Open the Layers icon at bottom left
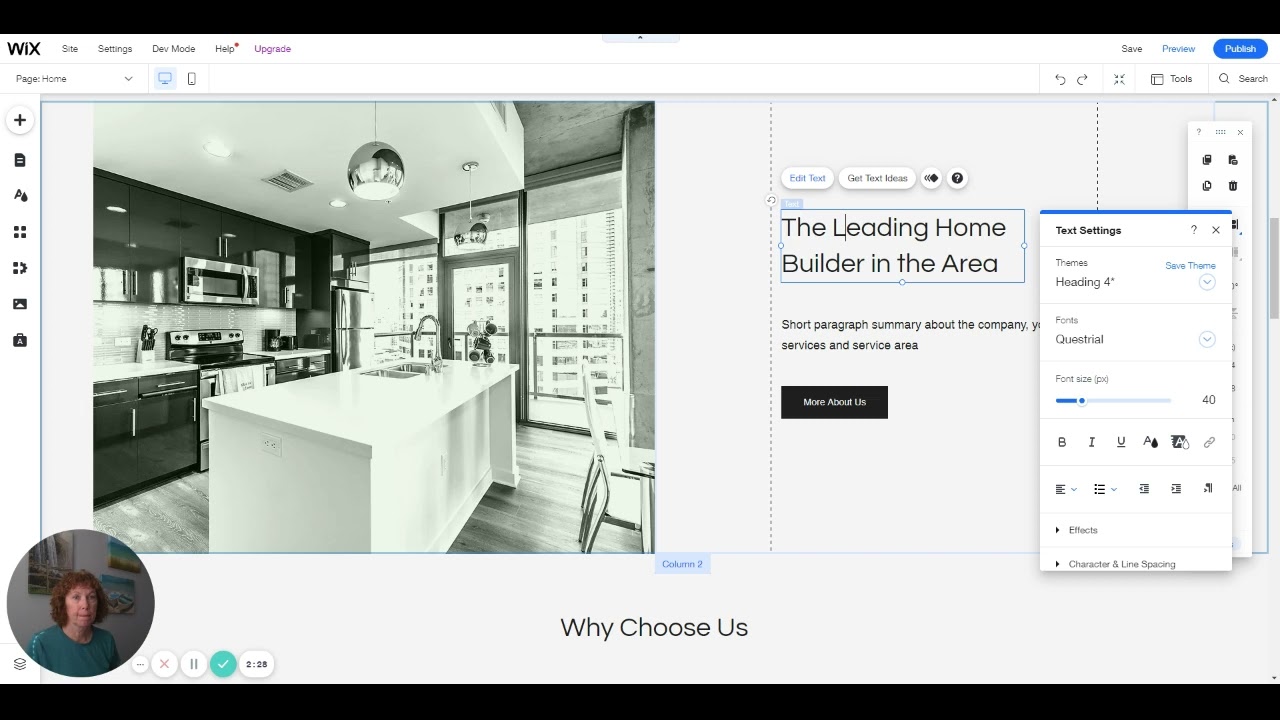Viewport: 1280px width, 720px height. (x=19, y=664)
